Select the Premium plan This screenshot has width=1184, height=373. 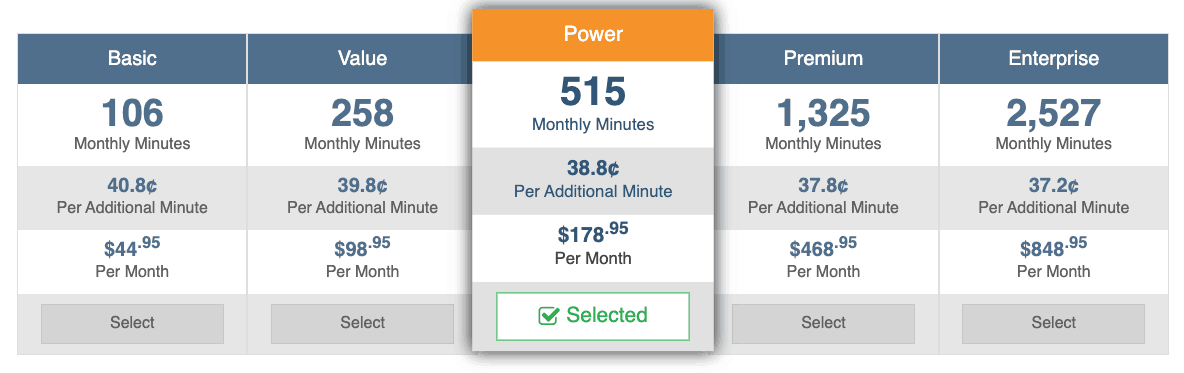tap(823, 323)
